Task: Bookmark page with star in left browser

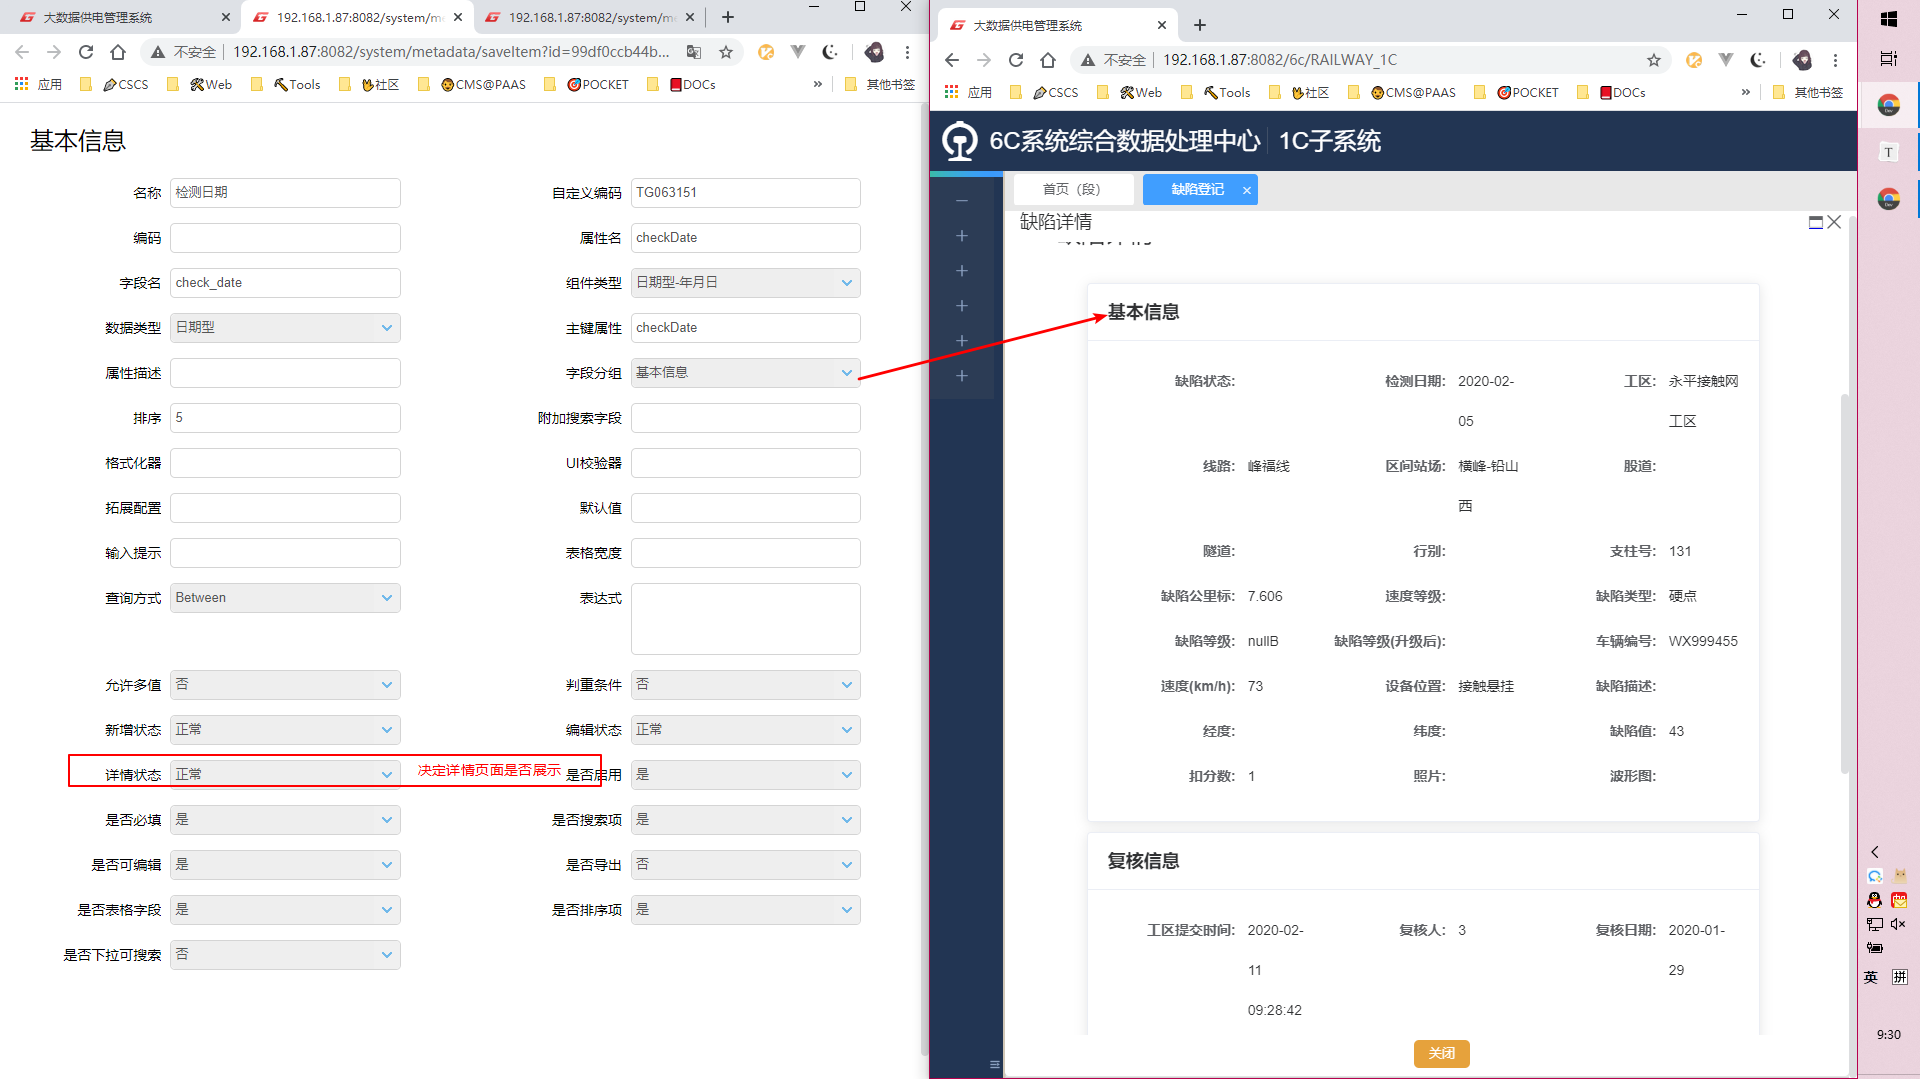Action: [726, 52]
